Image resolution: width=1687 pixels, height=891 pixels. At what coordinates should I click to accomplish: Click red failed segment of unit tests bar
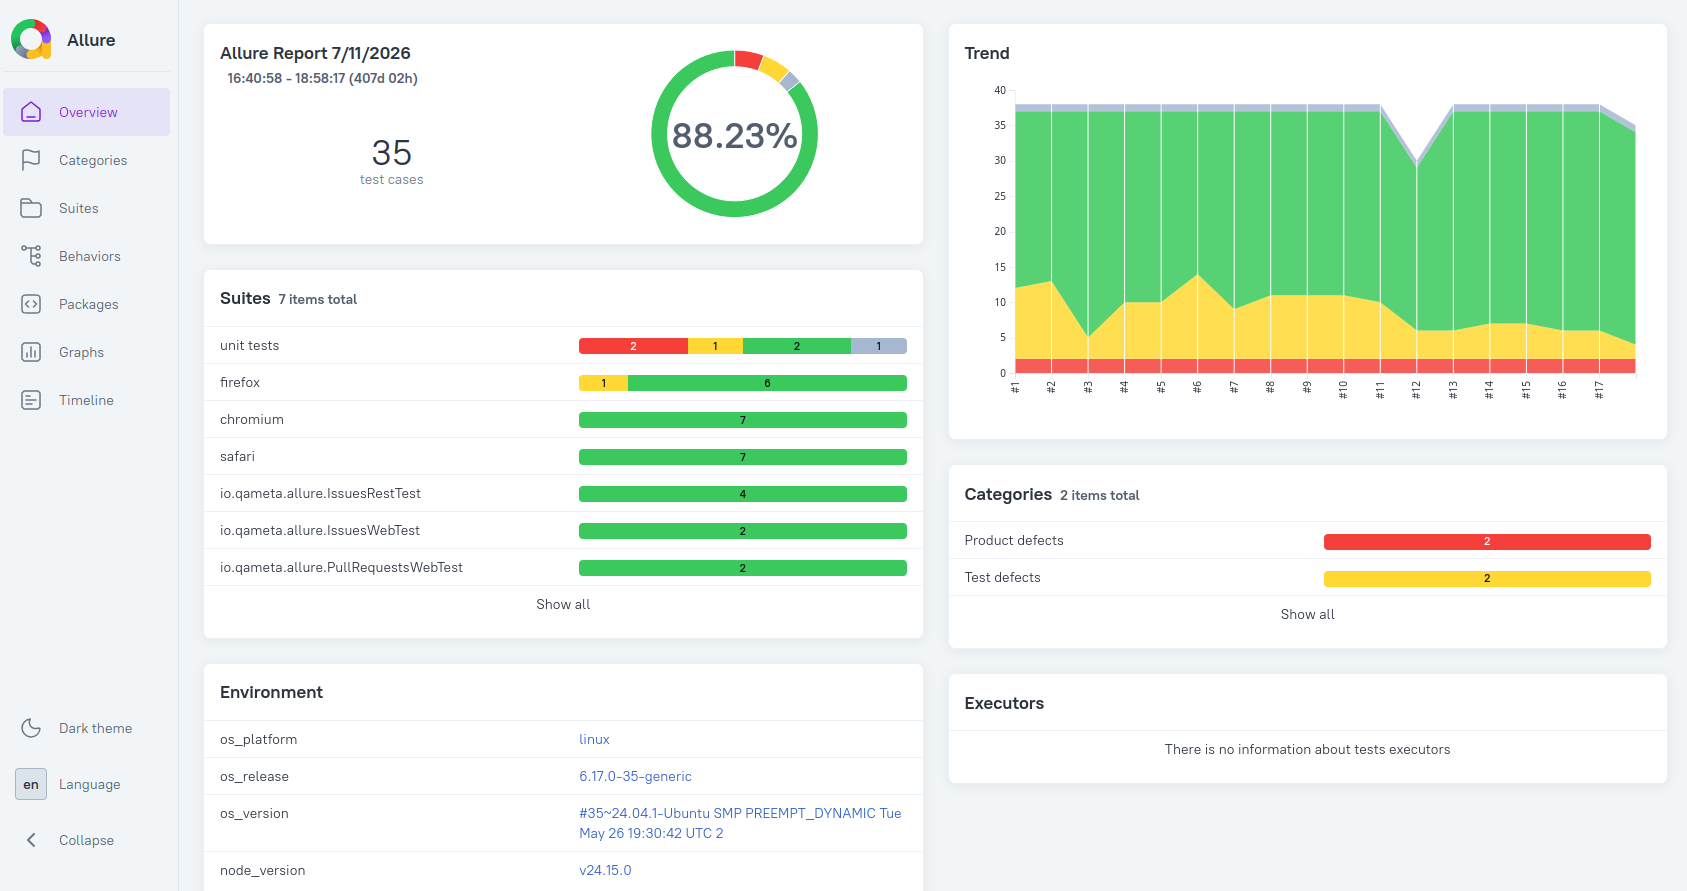633,346
